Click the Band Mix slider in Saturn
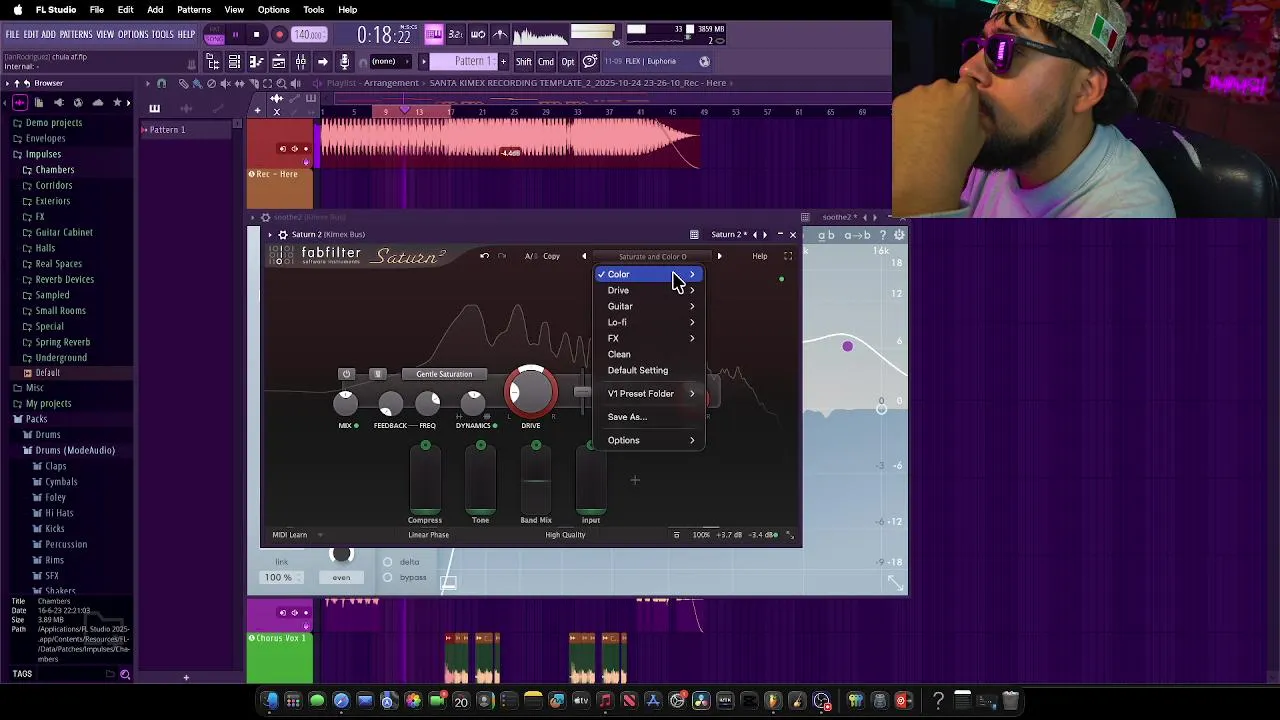 click(x=536, y=480)
